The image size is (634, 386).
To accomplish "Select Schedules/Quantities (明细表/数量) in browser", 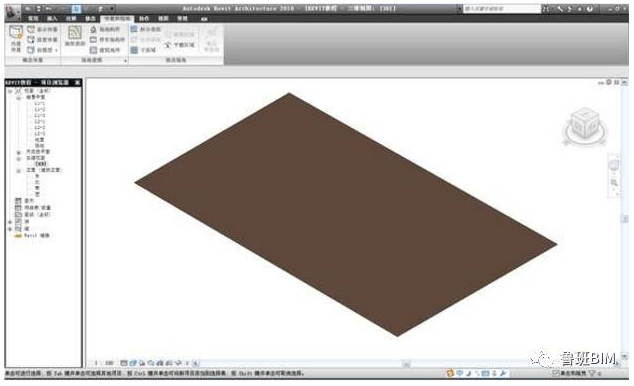I will [x=38, y=208].
